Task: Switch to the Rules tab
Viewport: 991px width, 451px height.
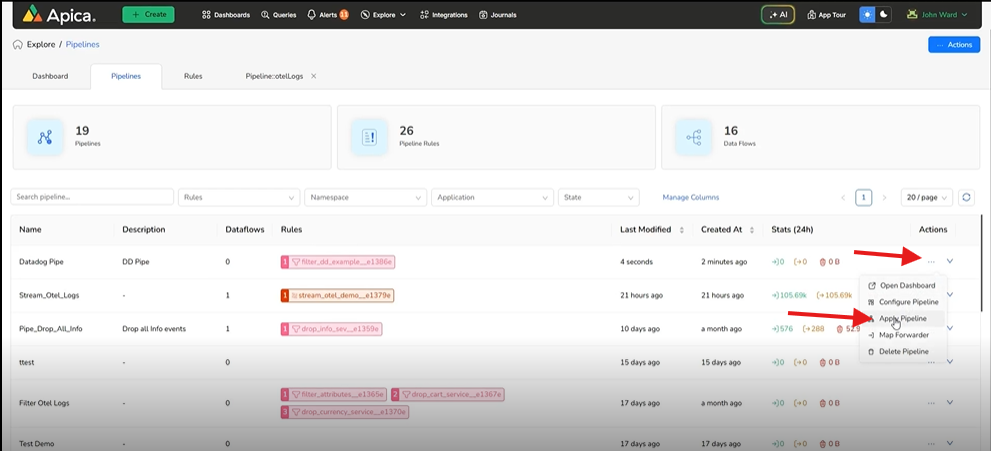Action: click(x=193, y=76)
